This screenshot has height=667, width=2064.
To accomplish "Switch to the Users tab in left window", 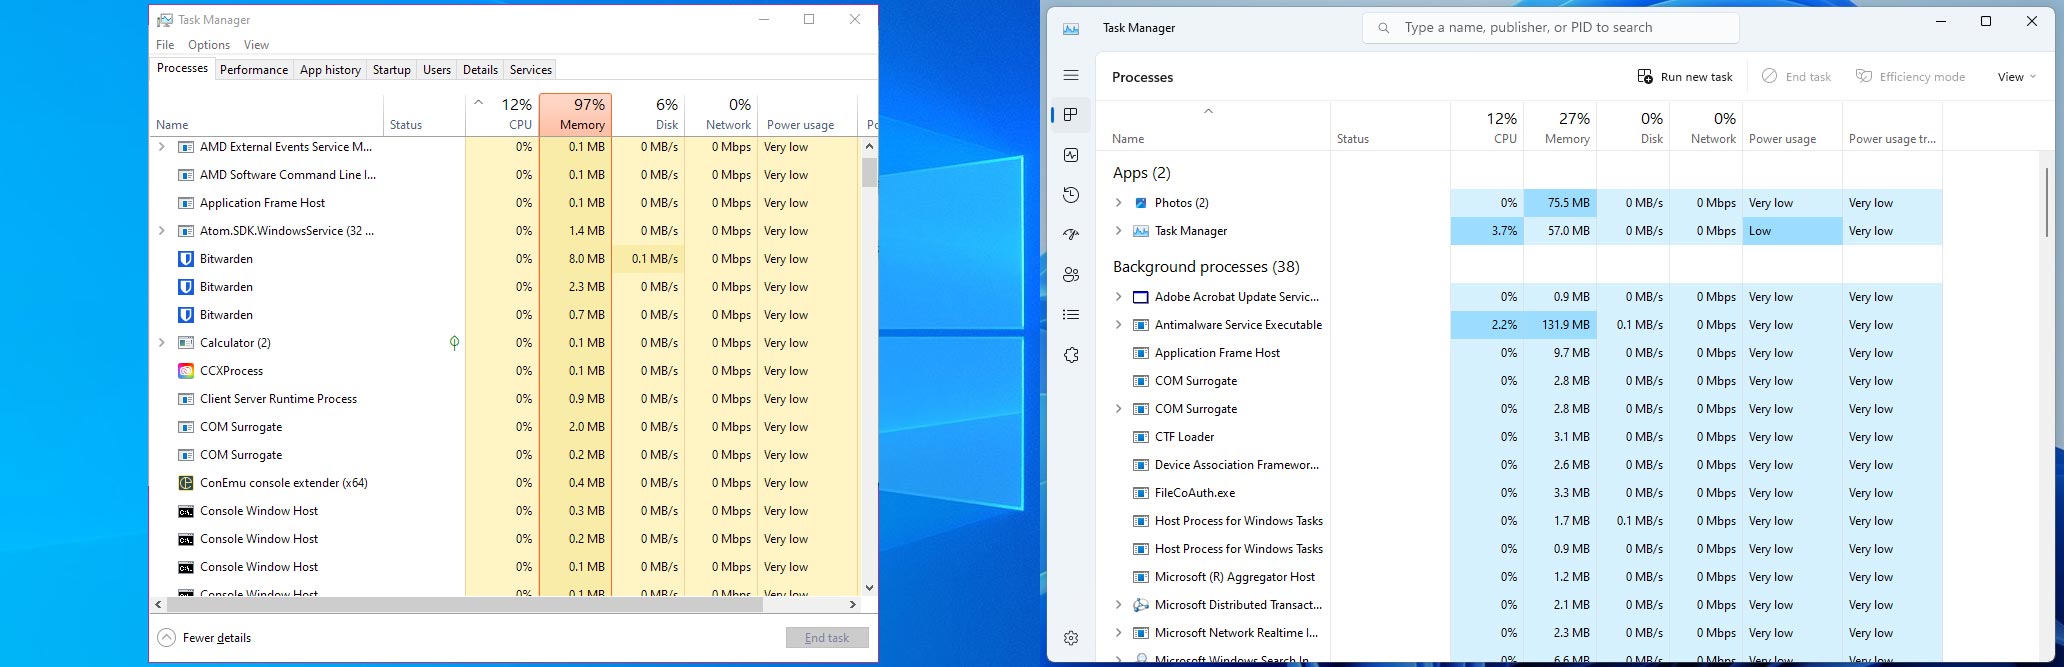I will coord(437,70).
